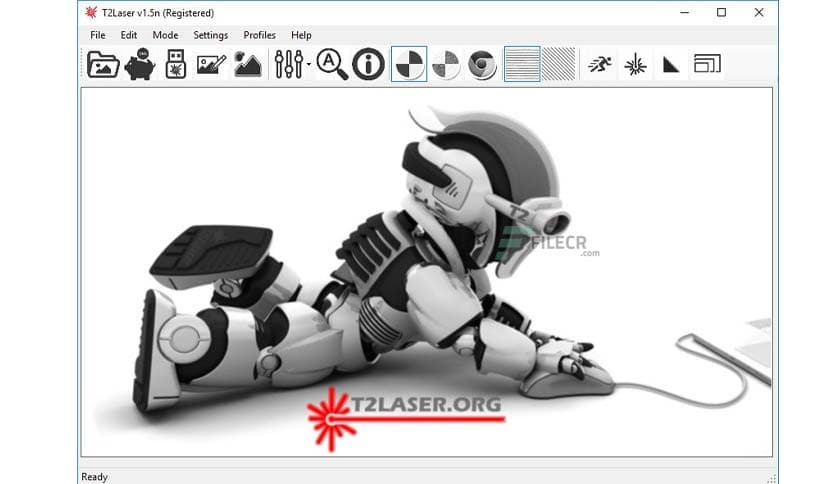836x484 pixels.
Task: Open the Profiles menu
Action: pos(260,35)
